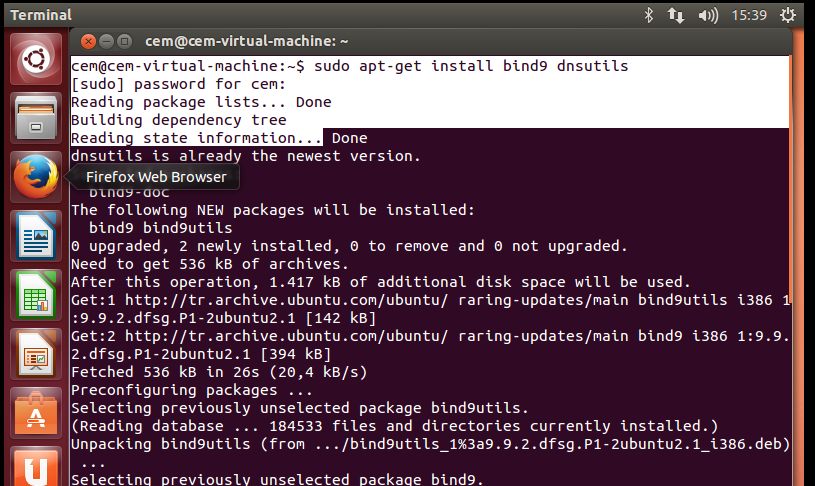Viewport: 815px width, 486px height.
Task: Launch Ubuntu Software Center shopping bag icon
Action: click(x=36, y=413)
